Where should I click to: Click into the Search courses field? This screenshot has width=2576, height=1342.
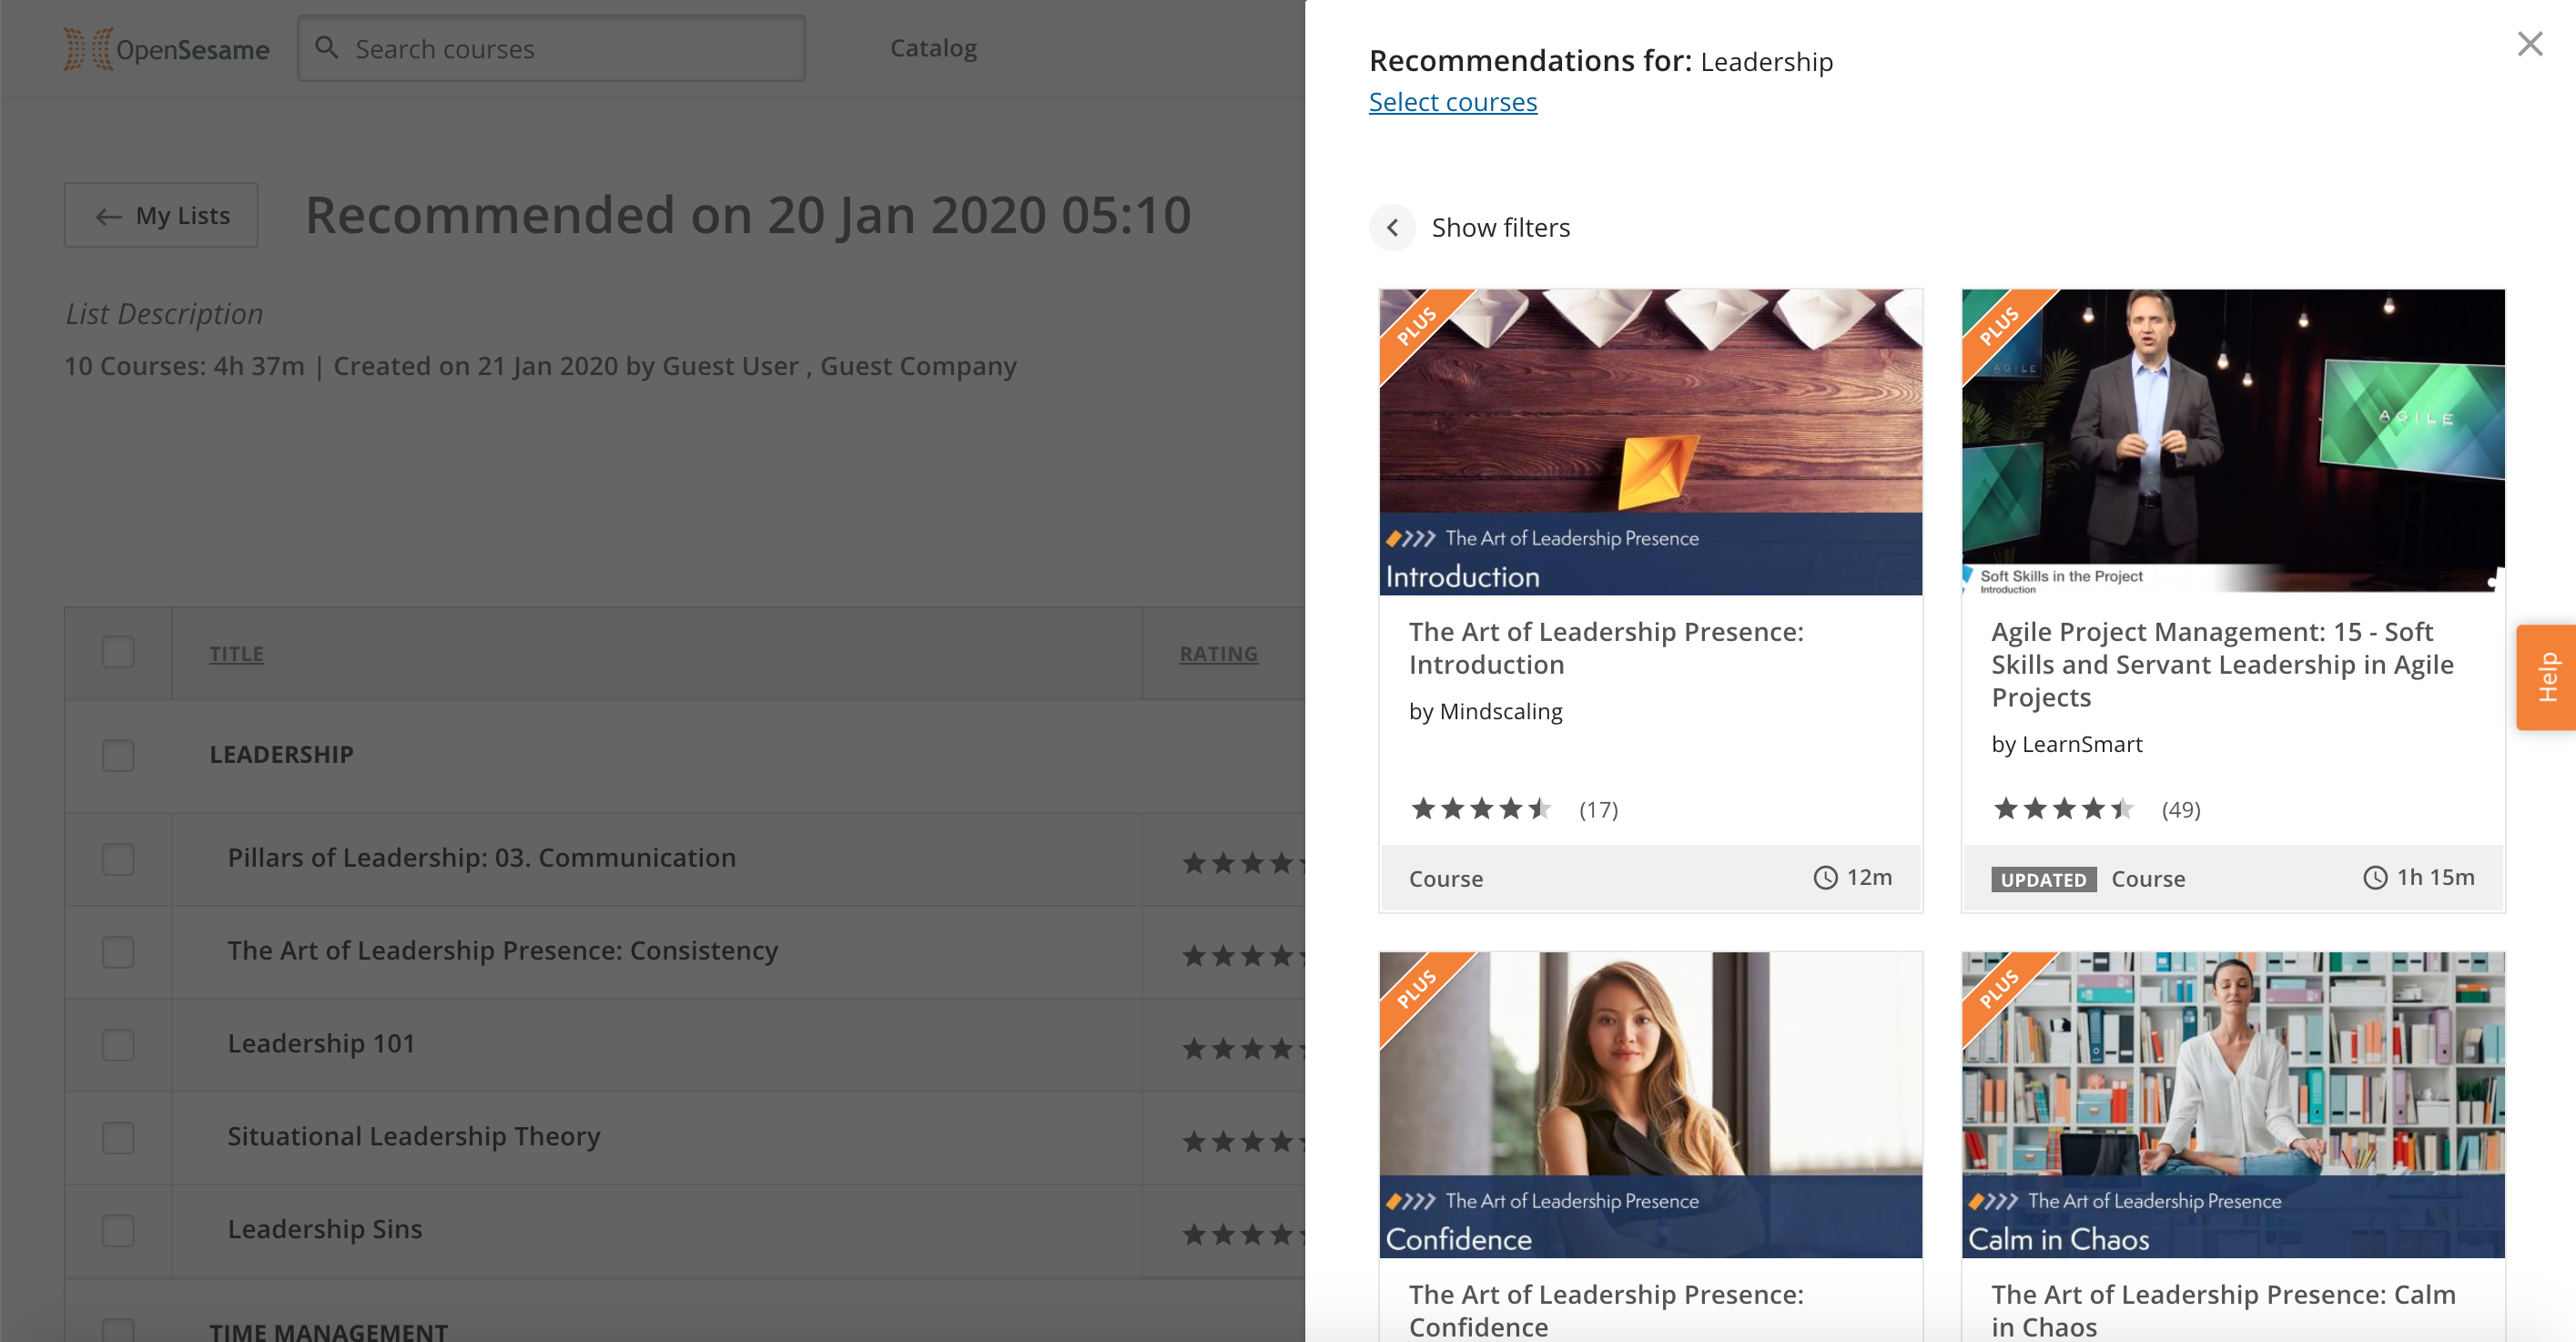(x=551, y=48)
